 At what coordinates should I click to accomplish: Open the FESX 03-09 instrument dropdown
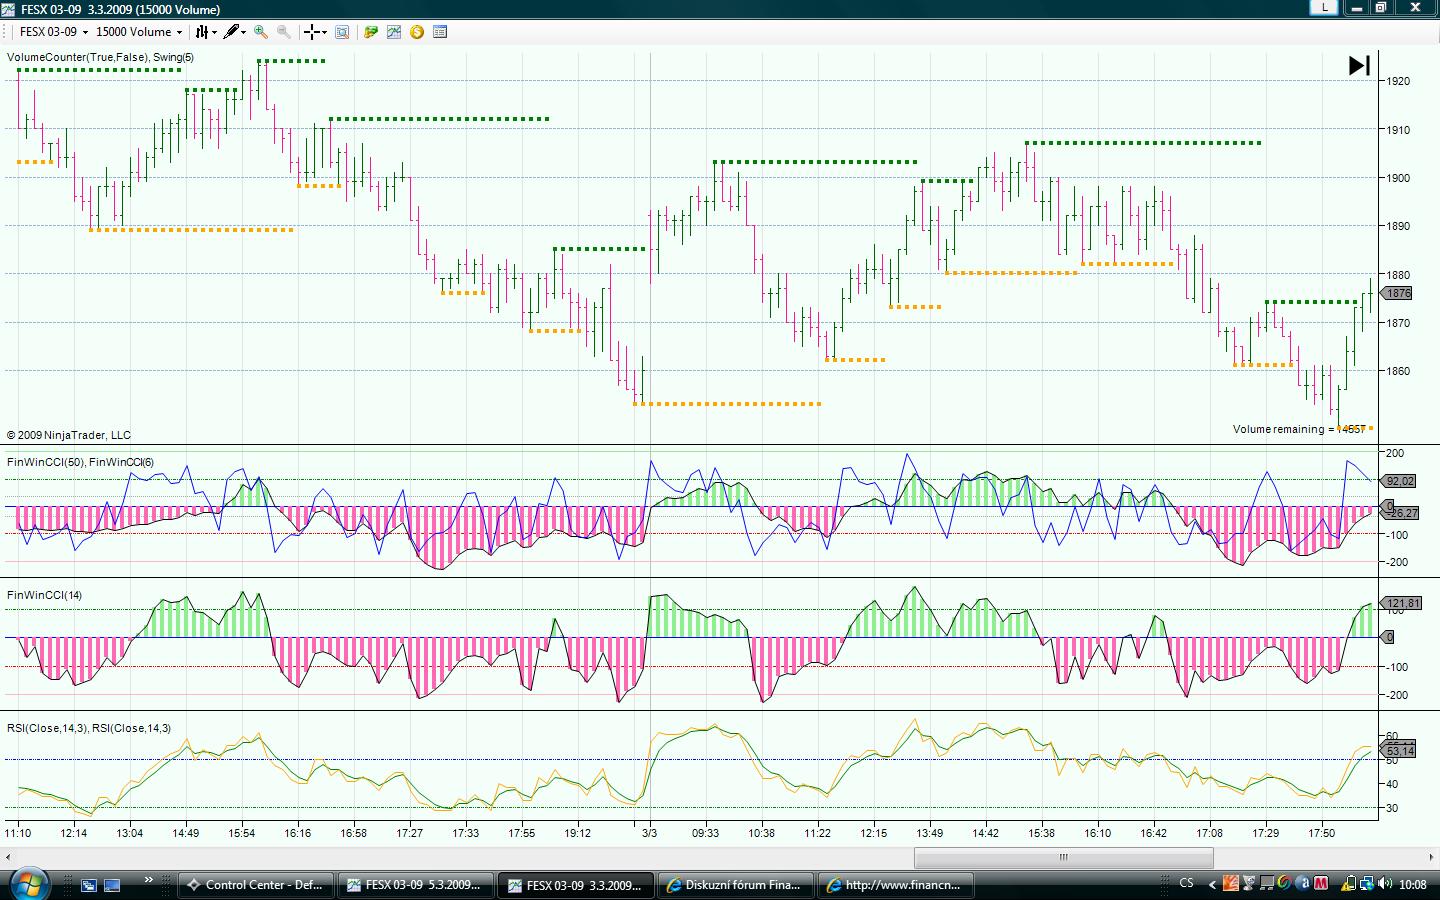coord(54,32)
